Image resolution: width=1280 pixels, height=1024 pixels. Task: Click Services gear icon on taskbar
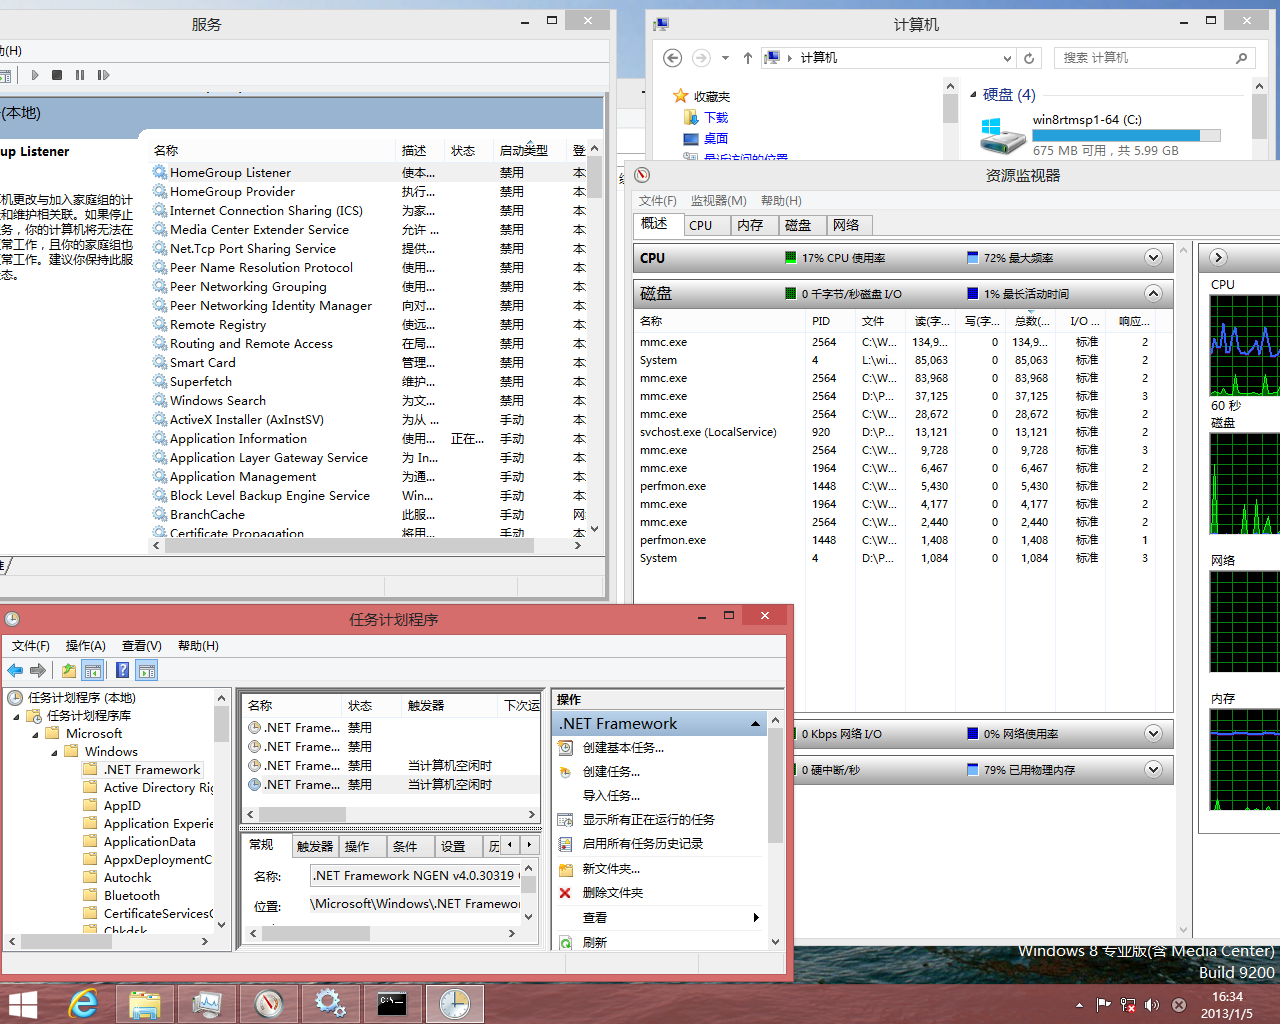click(331, 1003)
